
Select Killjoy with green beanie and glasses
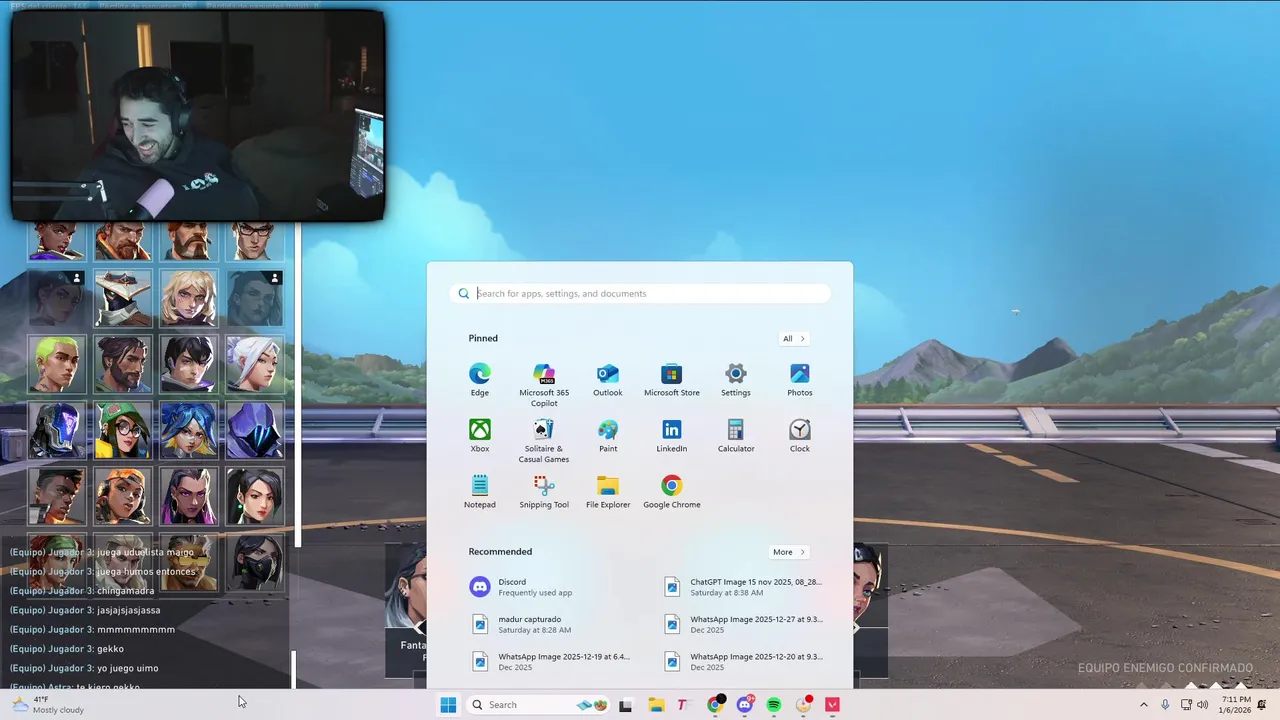[x=123, y=430]
